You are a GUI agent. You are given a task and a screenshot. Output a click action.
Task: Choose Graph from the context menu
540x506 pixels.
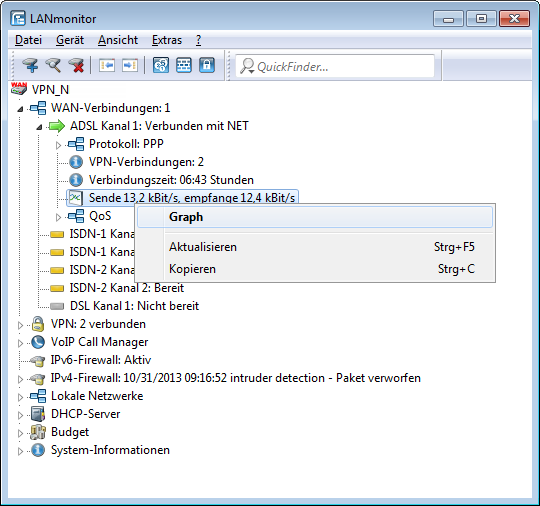coord(315,217)
